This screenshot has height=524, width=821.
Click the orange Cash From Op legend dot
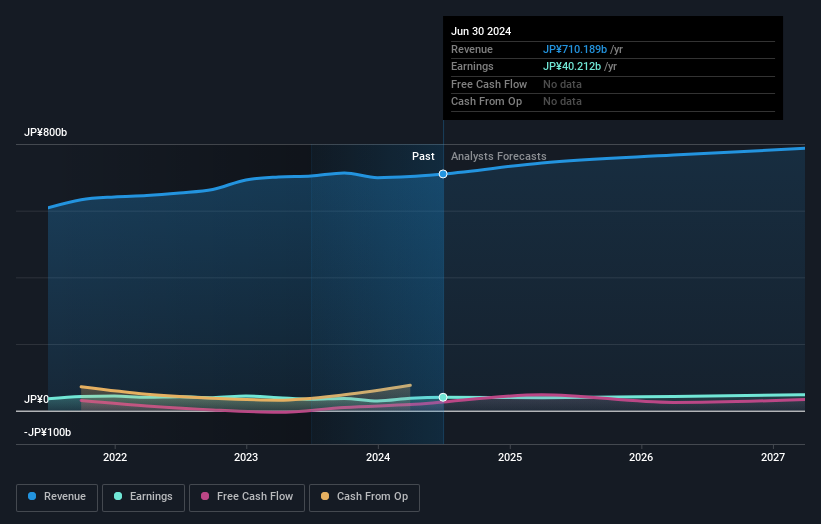coord(325,496)
